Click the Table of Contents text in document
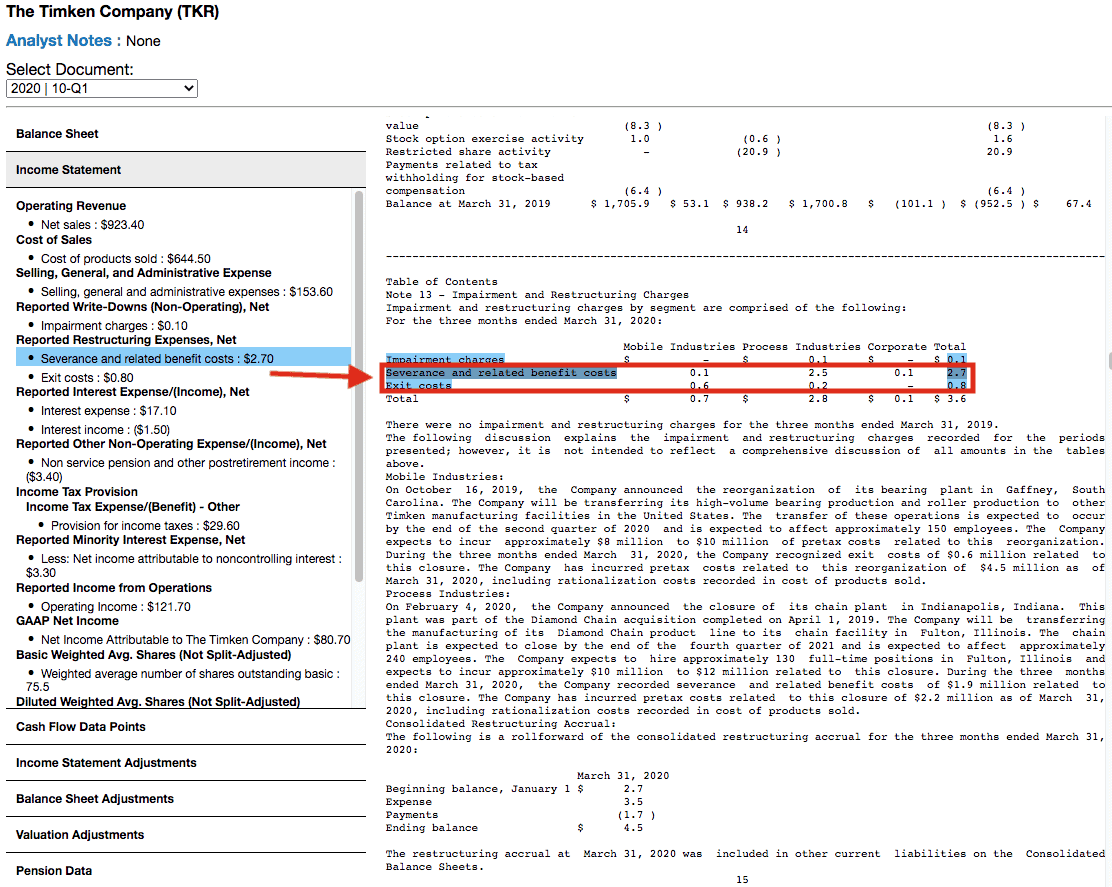The height and width of the screenshot is (887, 1112). [x=441, y=282]
